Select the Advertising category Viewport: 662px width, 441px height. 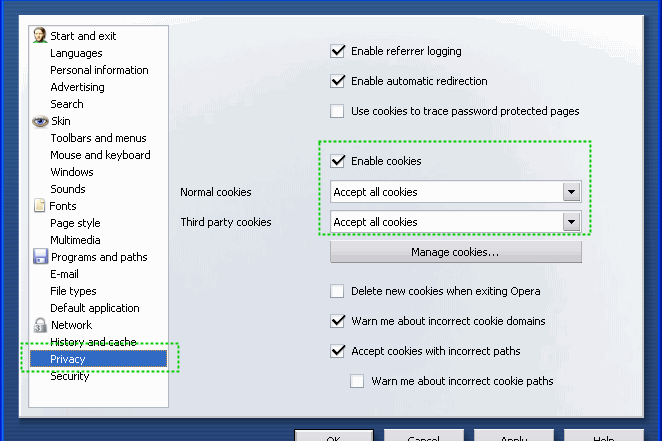(77, 87)
